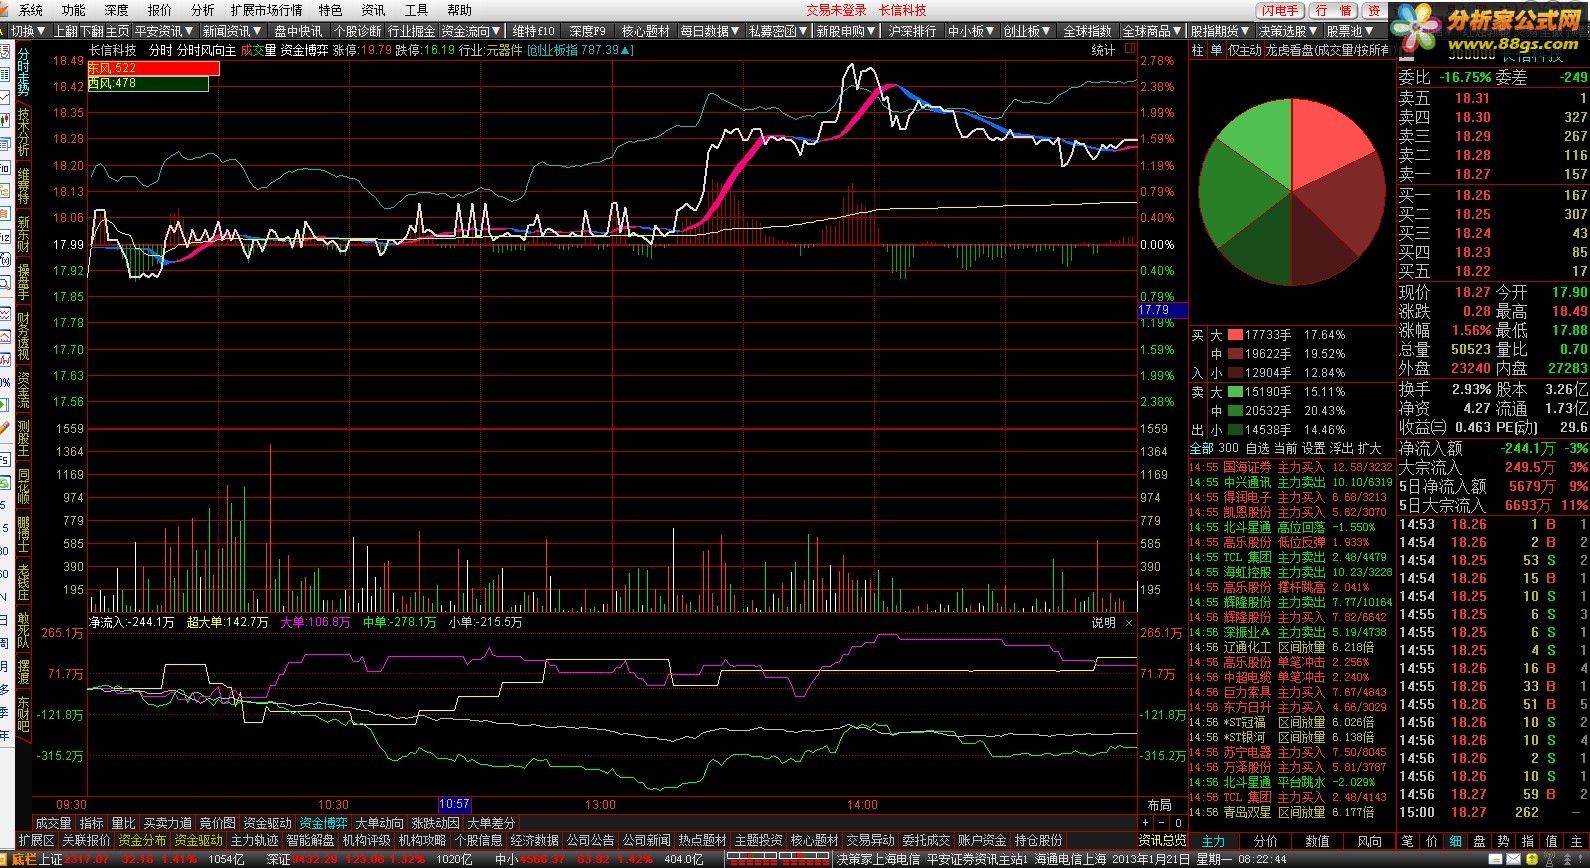
Task: Switch to 风向 monitor tab
Action: 1370,841
